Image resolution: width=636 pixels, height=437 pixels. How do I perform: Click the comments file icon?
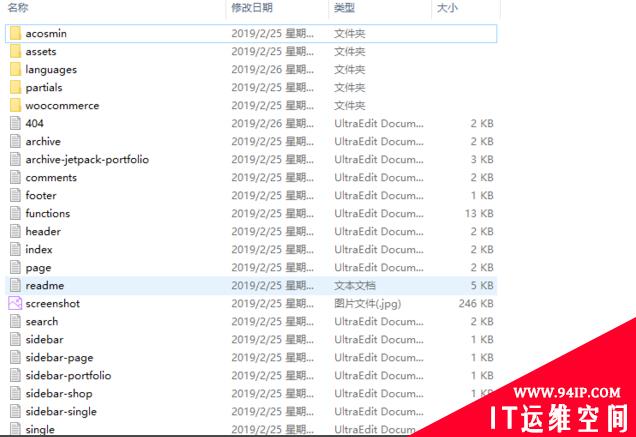click(15, 177)
